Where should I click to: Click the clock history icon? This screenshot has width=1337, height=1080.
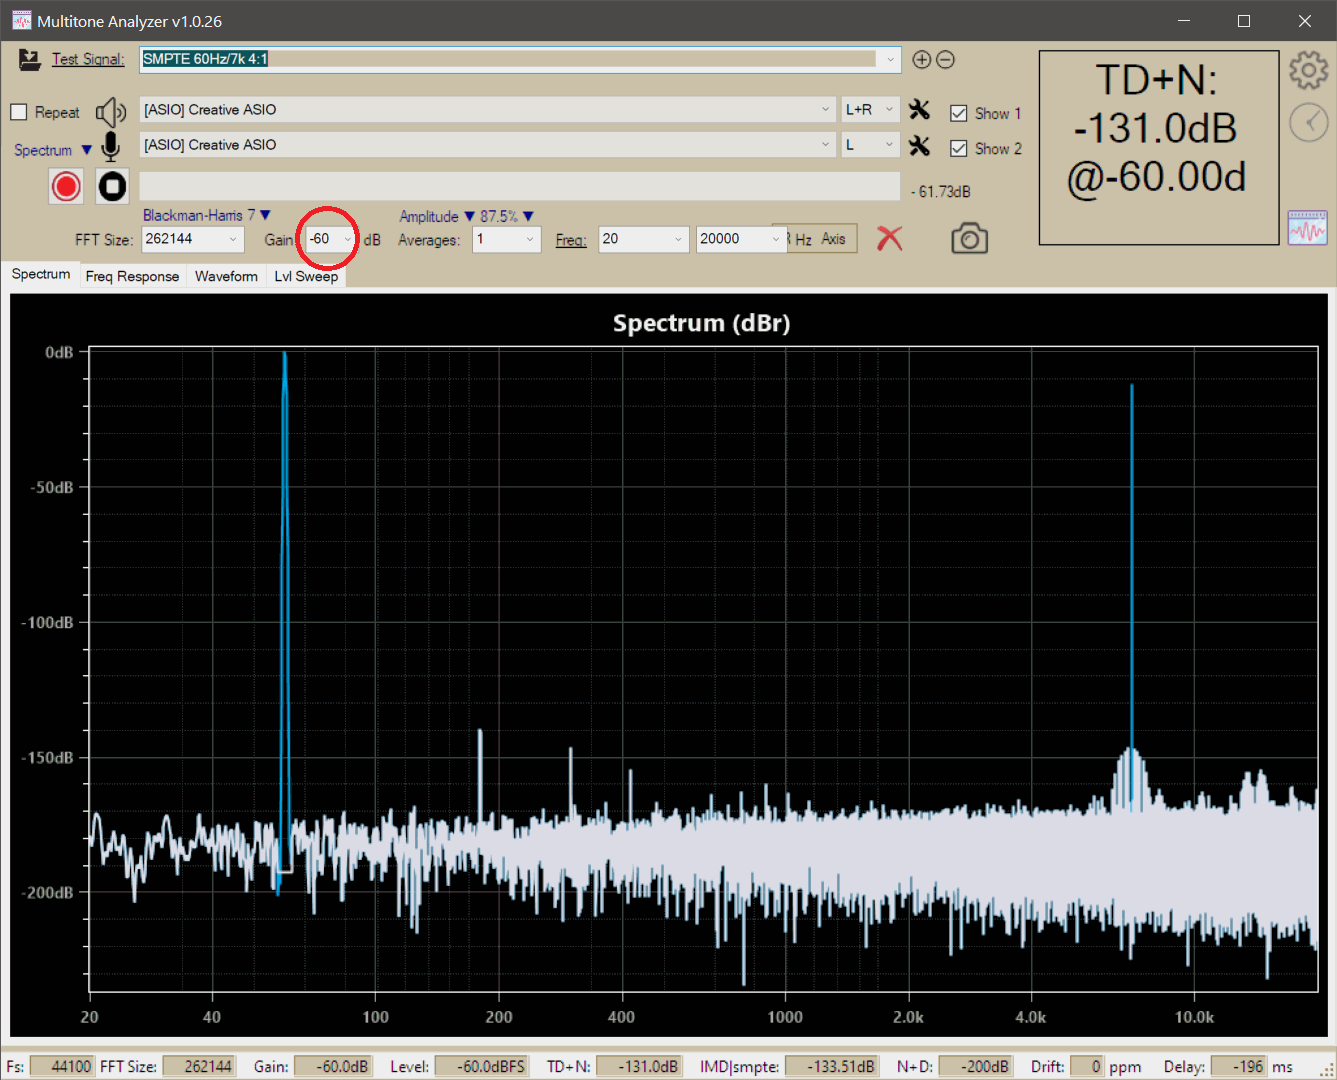[x=1308, y=122]
